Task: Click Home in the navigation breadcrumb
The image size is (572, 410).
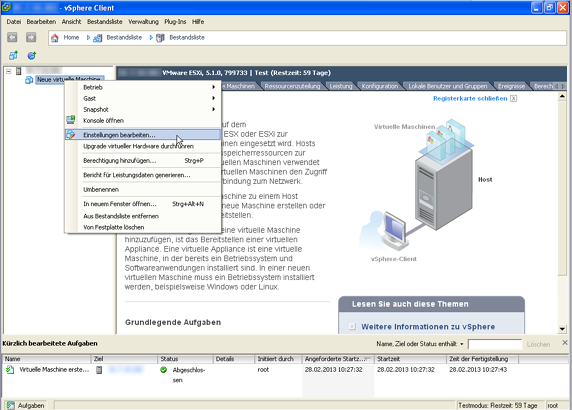Action: click(71, 38)
